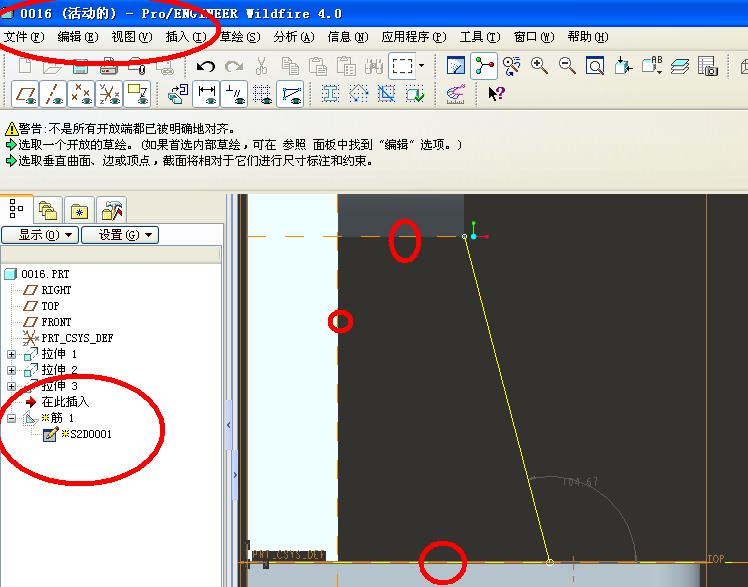This screenshot has width=748, height=587.
Task: Click the Refit to screen icon
Action: click(595, 66)
